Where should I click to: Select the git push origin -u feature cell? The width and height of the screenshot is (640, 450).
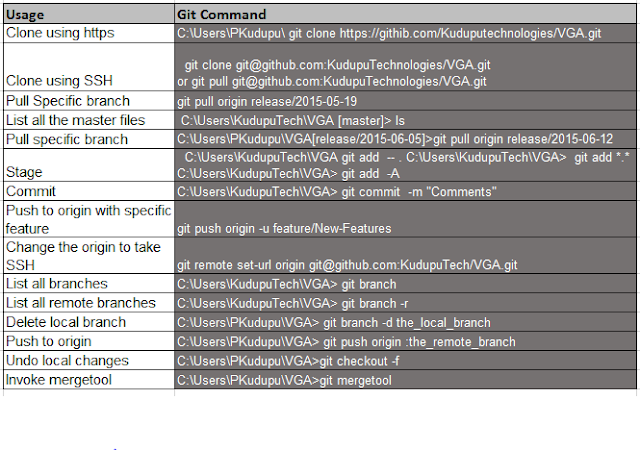[x=405, y=218]
